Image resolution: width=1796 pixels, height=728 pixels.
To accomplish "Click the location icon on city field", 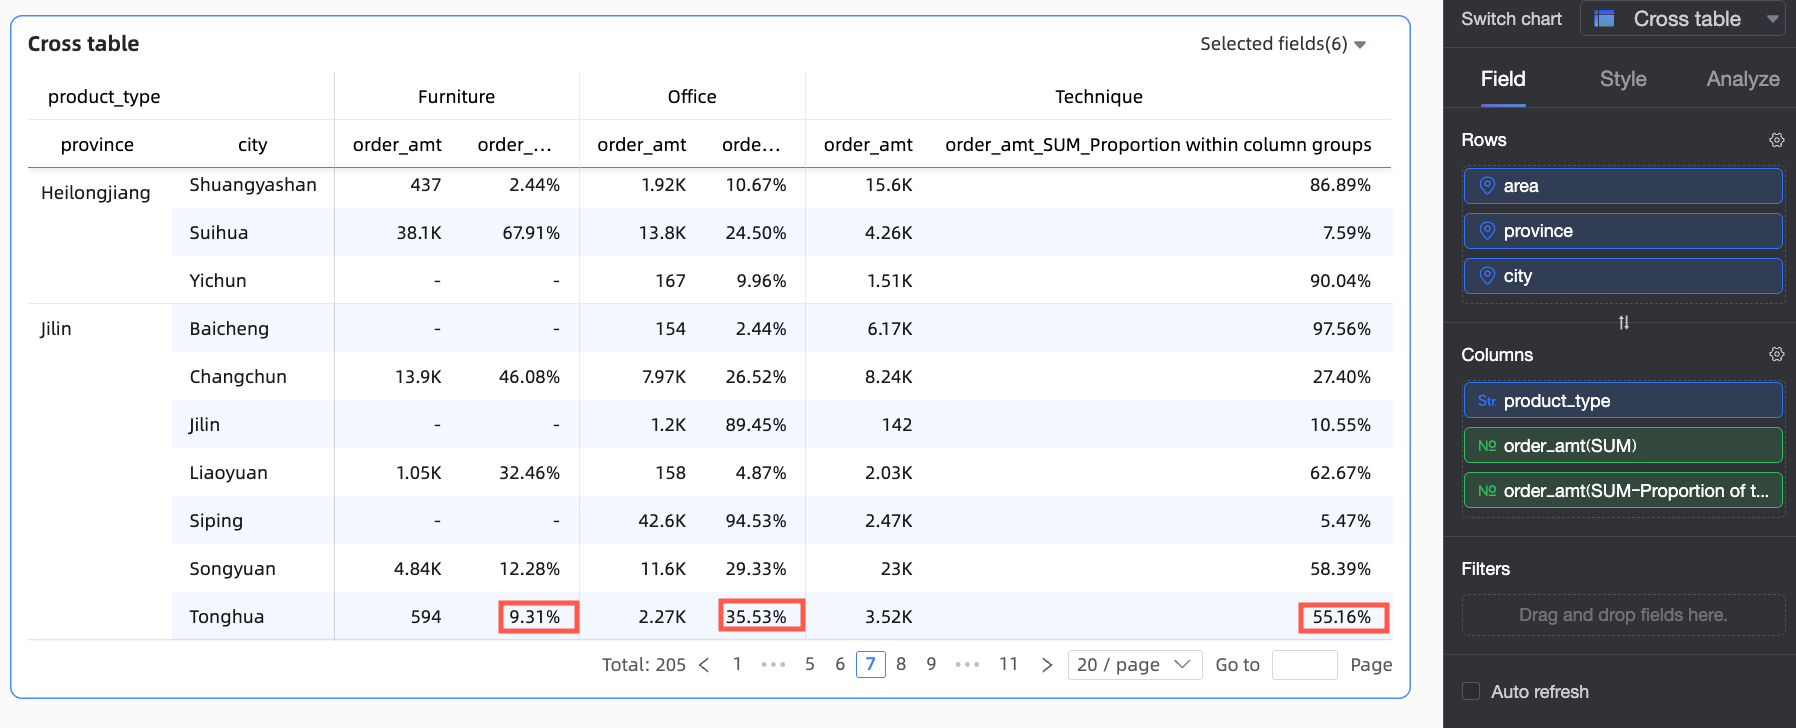I will coord(1487,276).
